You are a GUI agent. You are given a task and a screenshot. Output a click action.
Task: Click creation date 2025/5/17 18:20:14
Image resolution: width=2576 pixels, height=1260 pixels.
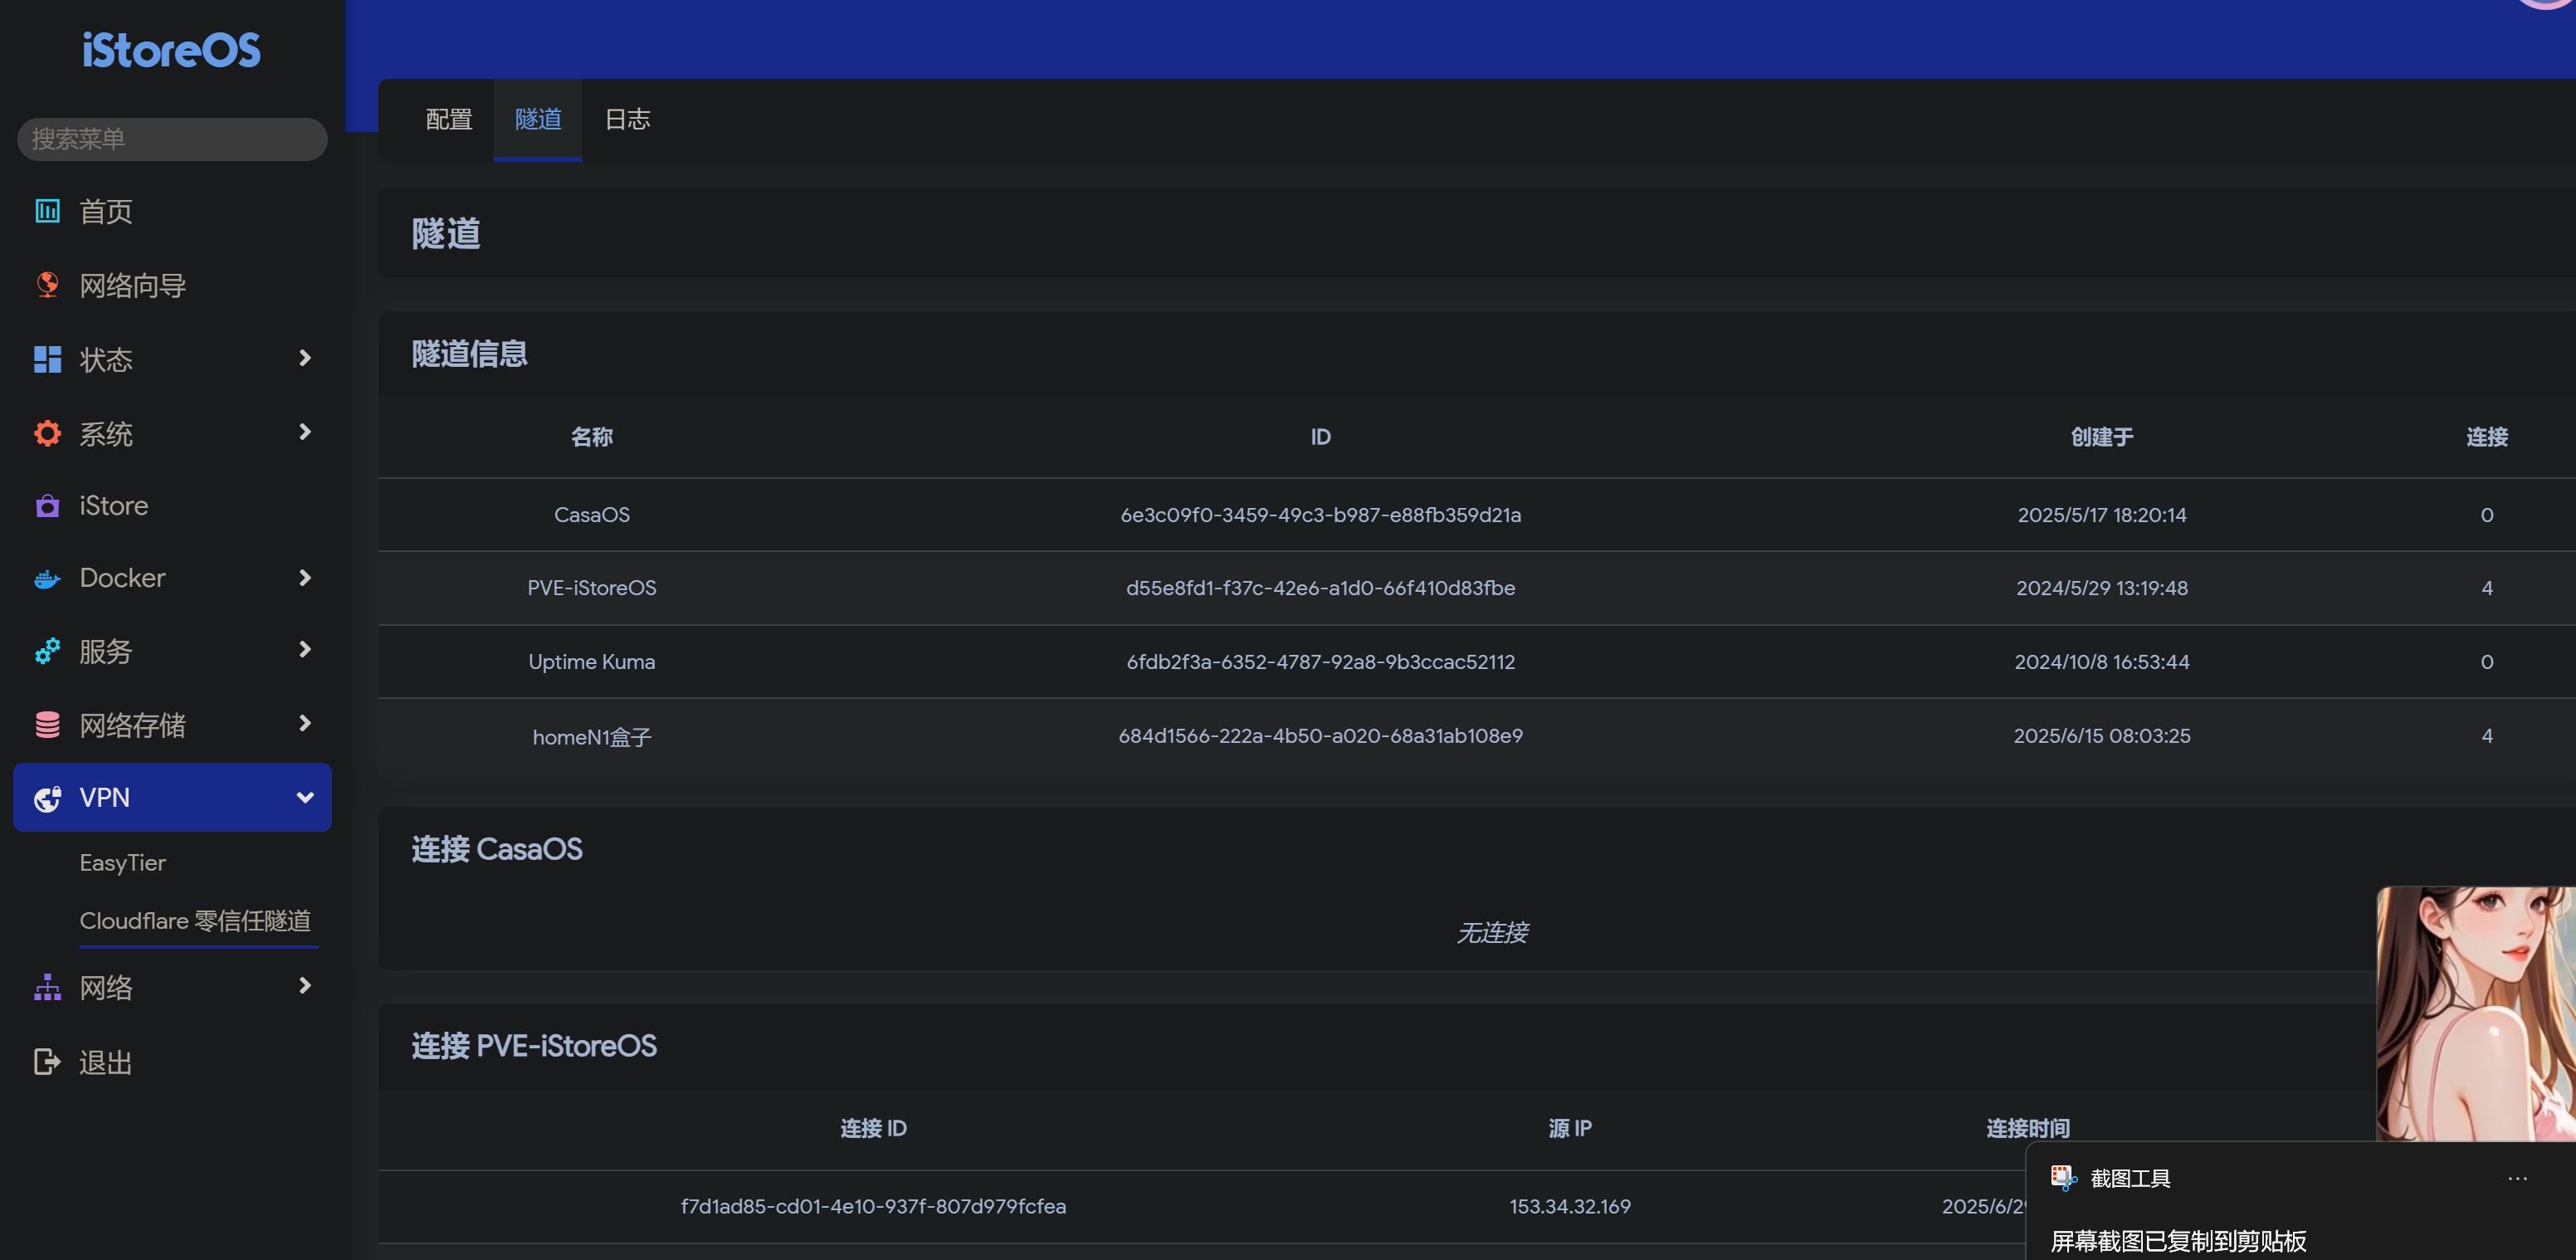[x=2102, y=515]
